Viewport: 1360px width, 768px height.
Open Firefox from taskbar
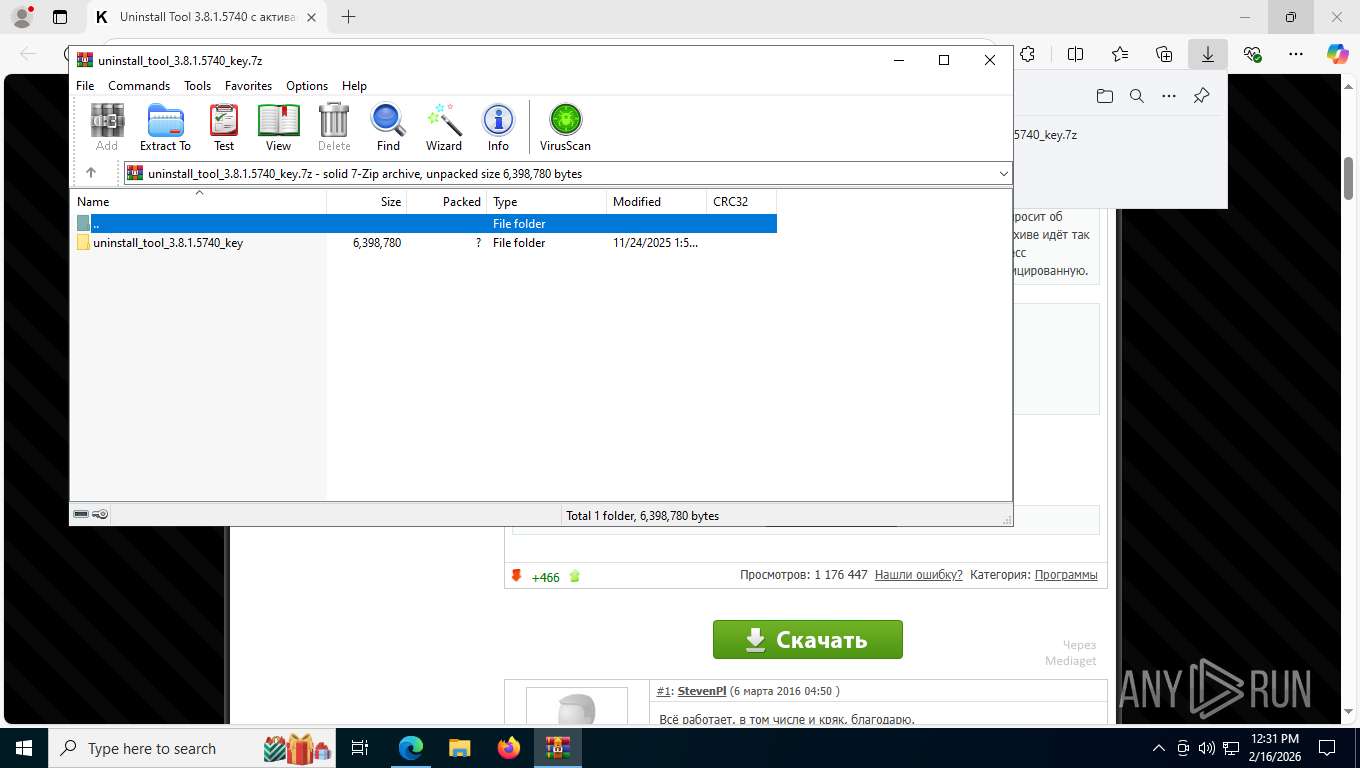(509, 748)
